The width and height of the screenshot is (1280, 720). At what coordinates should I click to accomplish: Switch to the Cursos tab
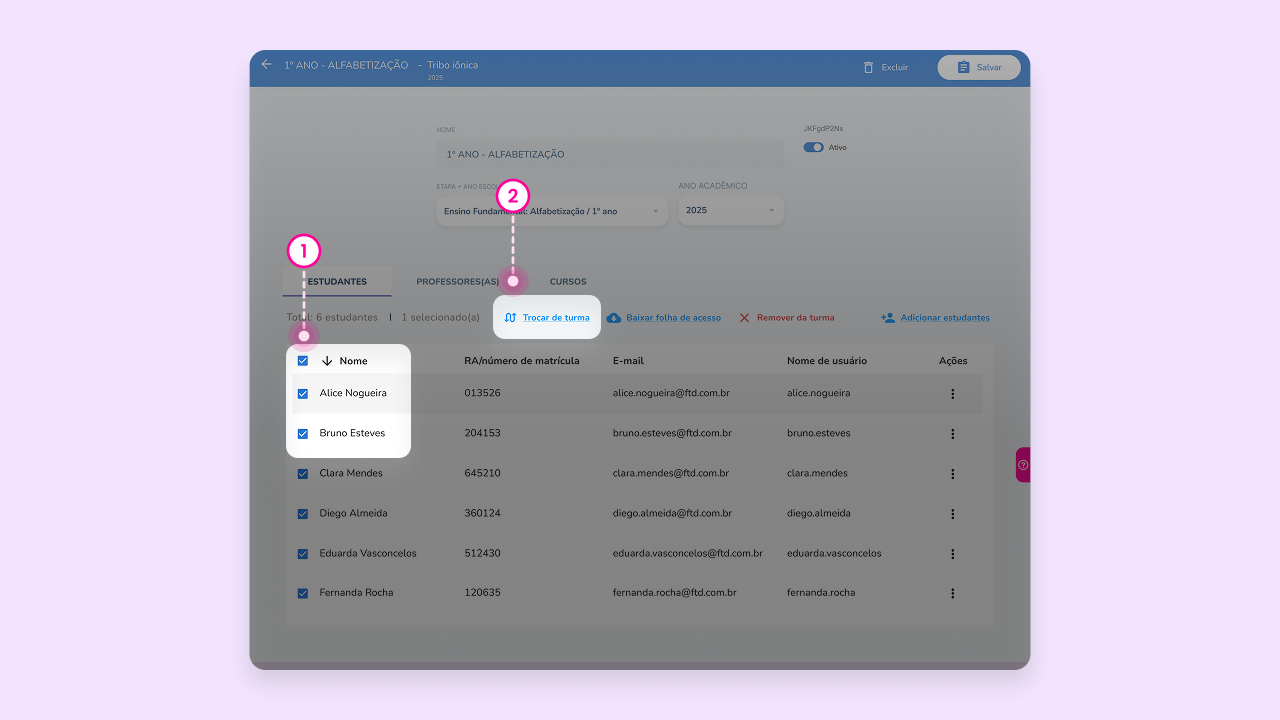568,282
